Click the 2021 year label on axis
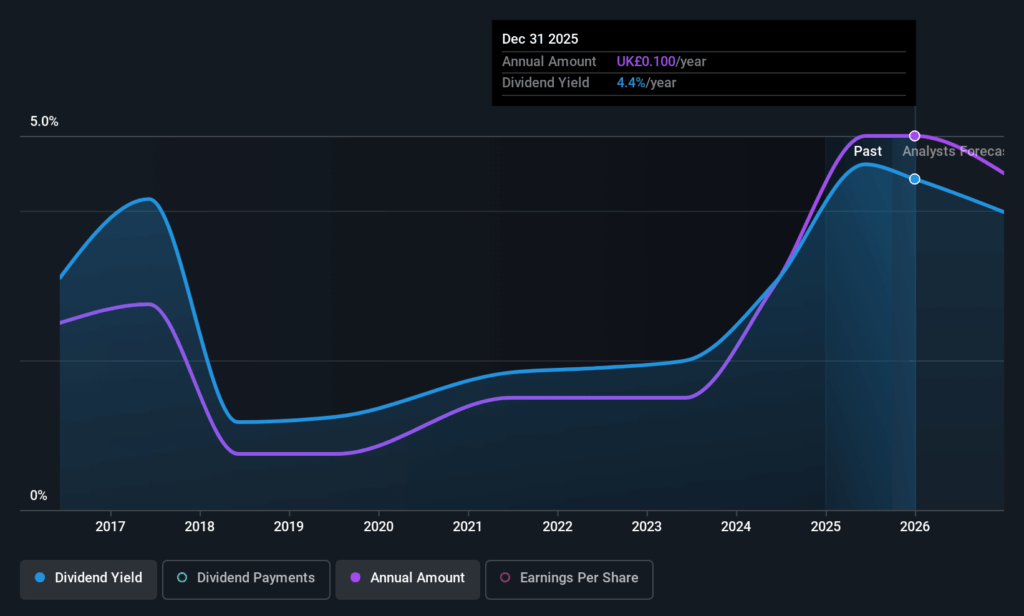 pyautogui.click(x=467, y=527)
